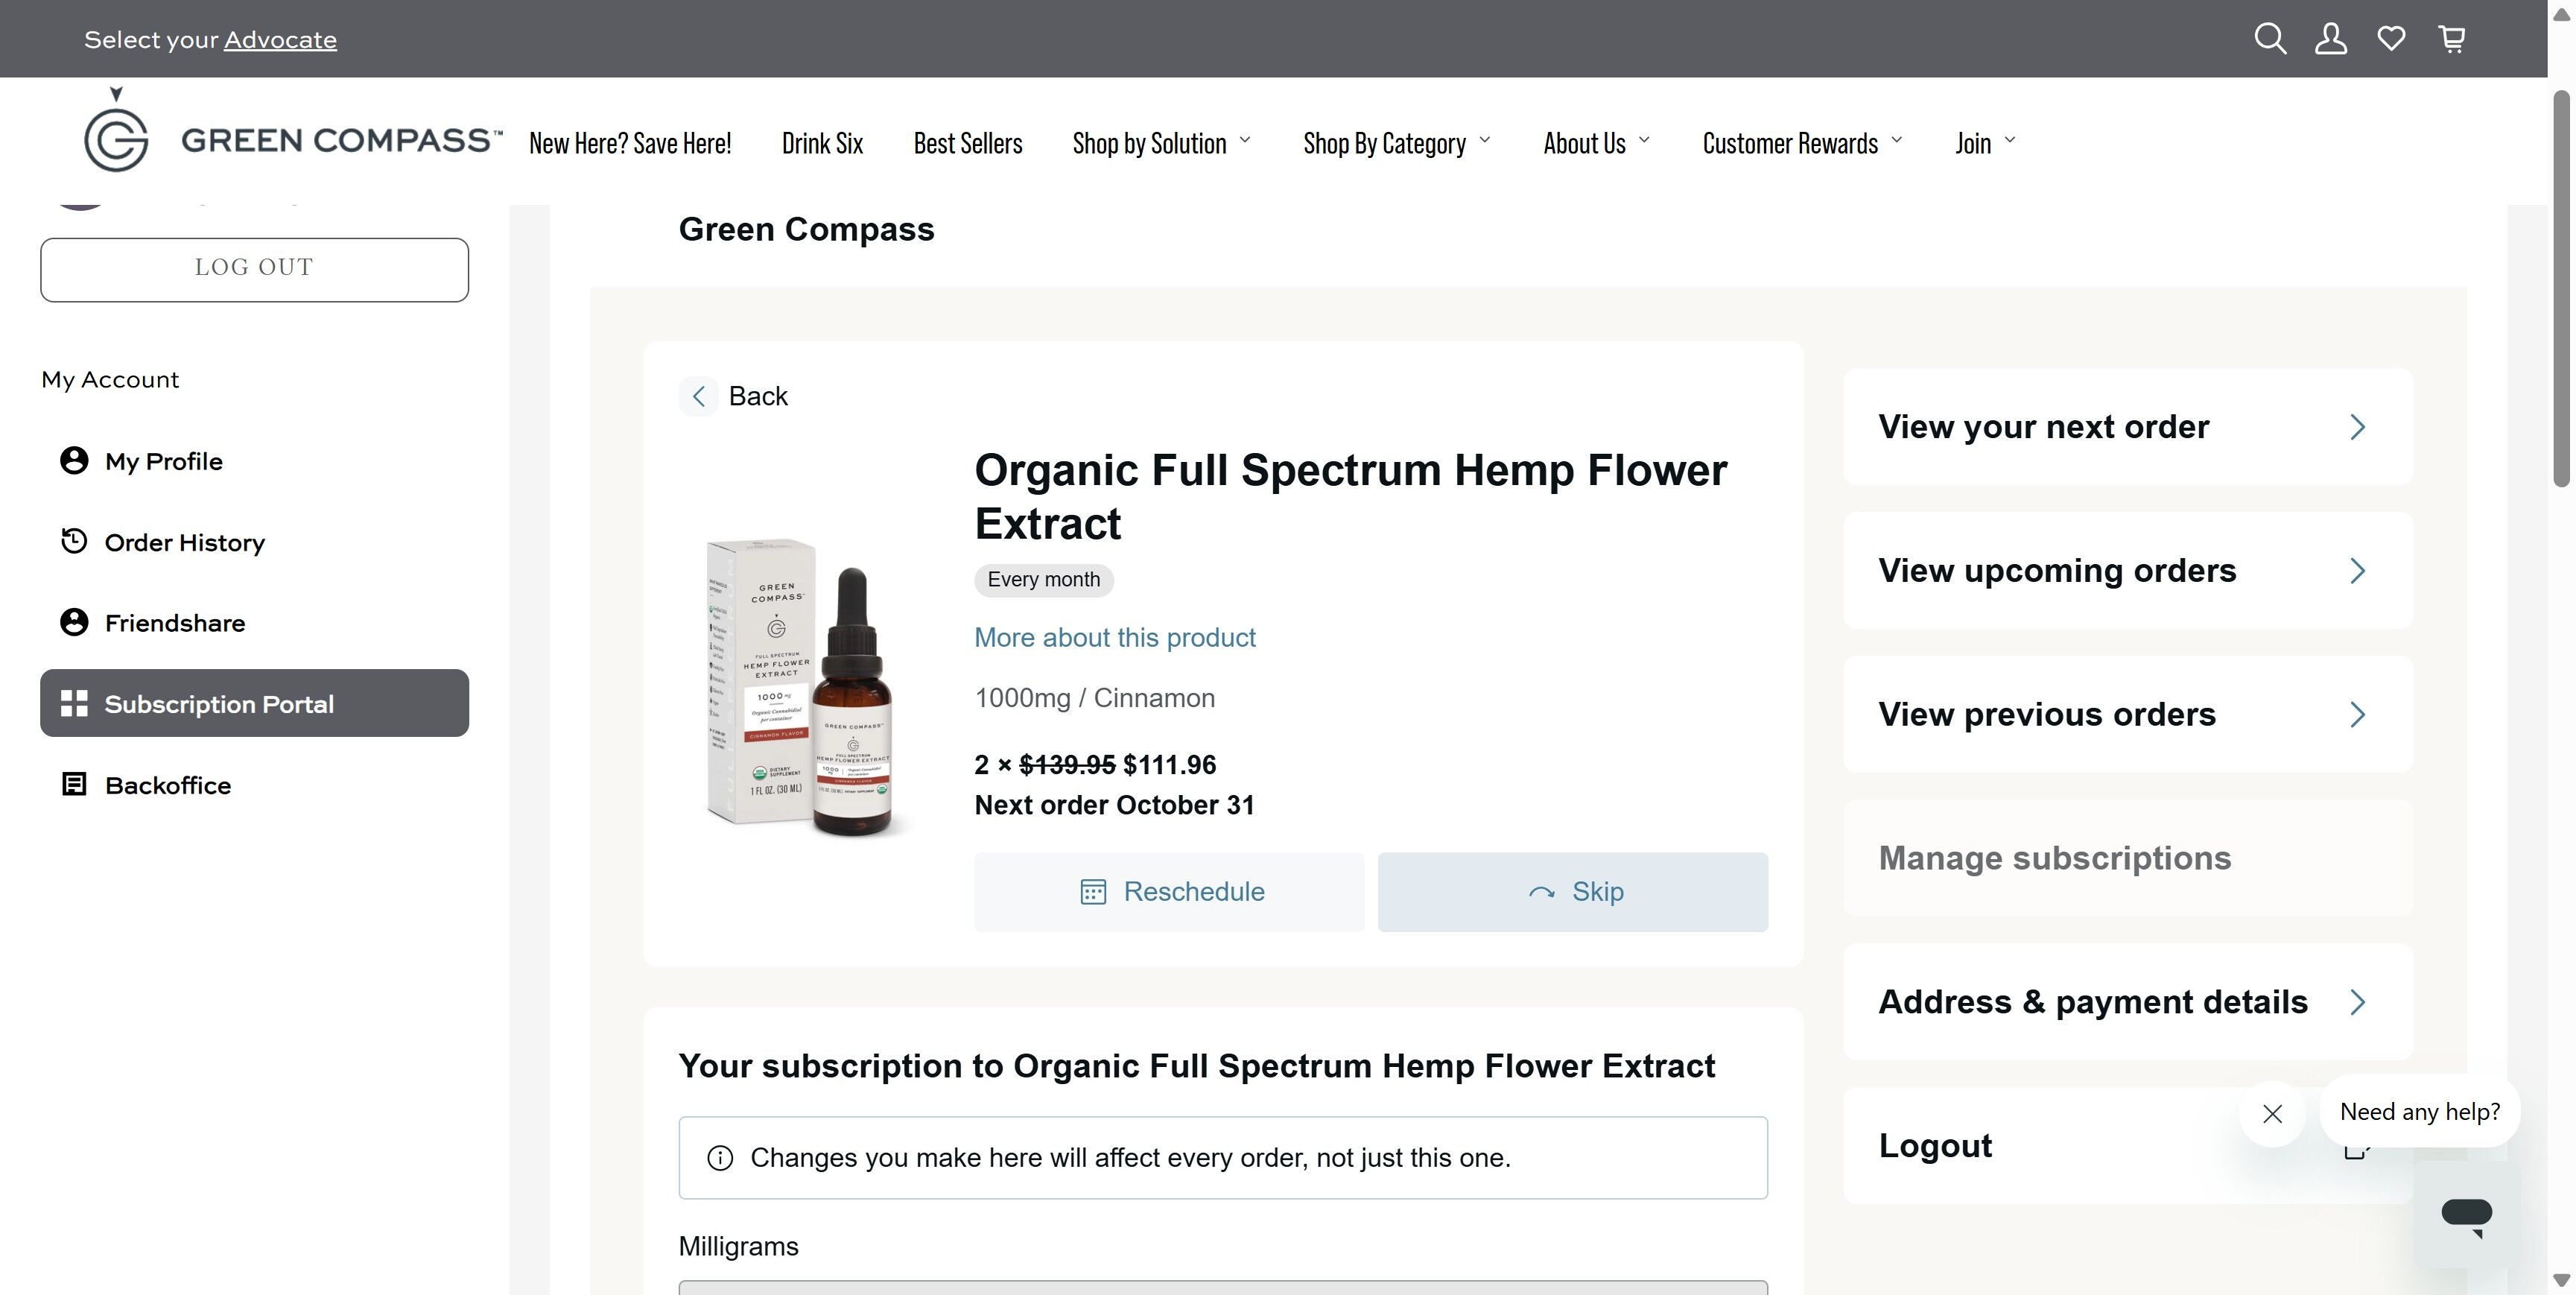Skip the next order
The image size is (2576, 1295).
coord(1572,892)
